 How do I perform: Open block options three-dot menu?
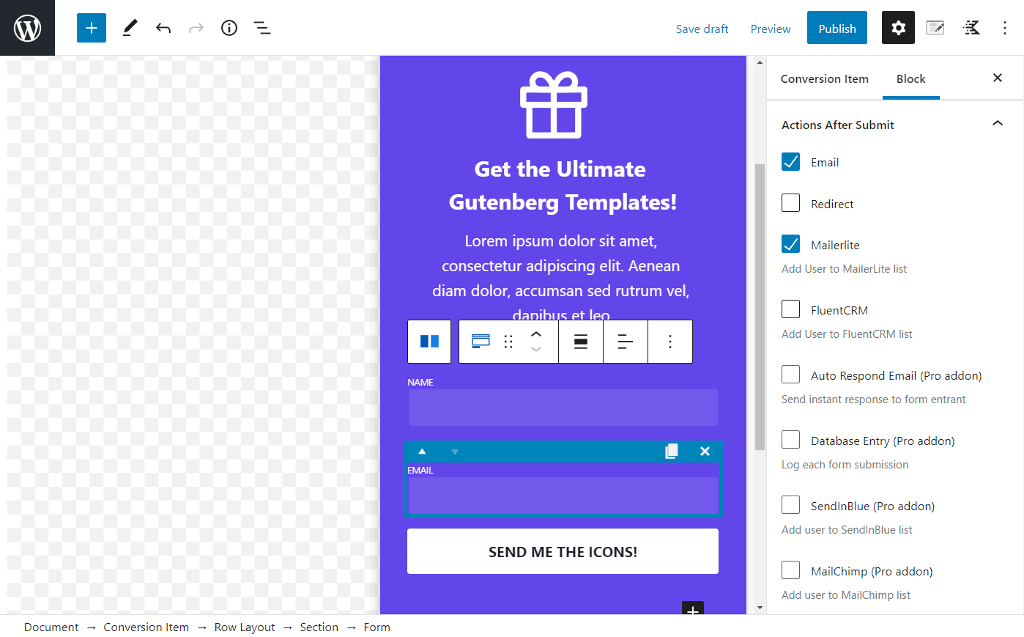click(x=670, y=342)
